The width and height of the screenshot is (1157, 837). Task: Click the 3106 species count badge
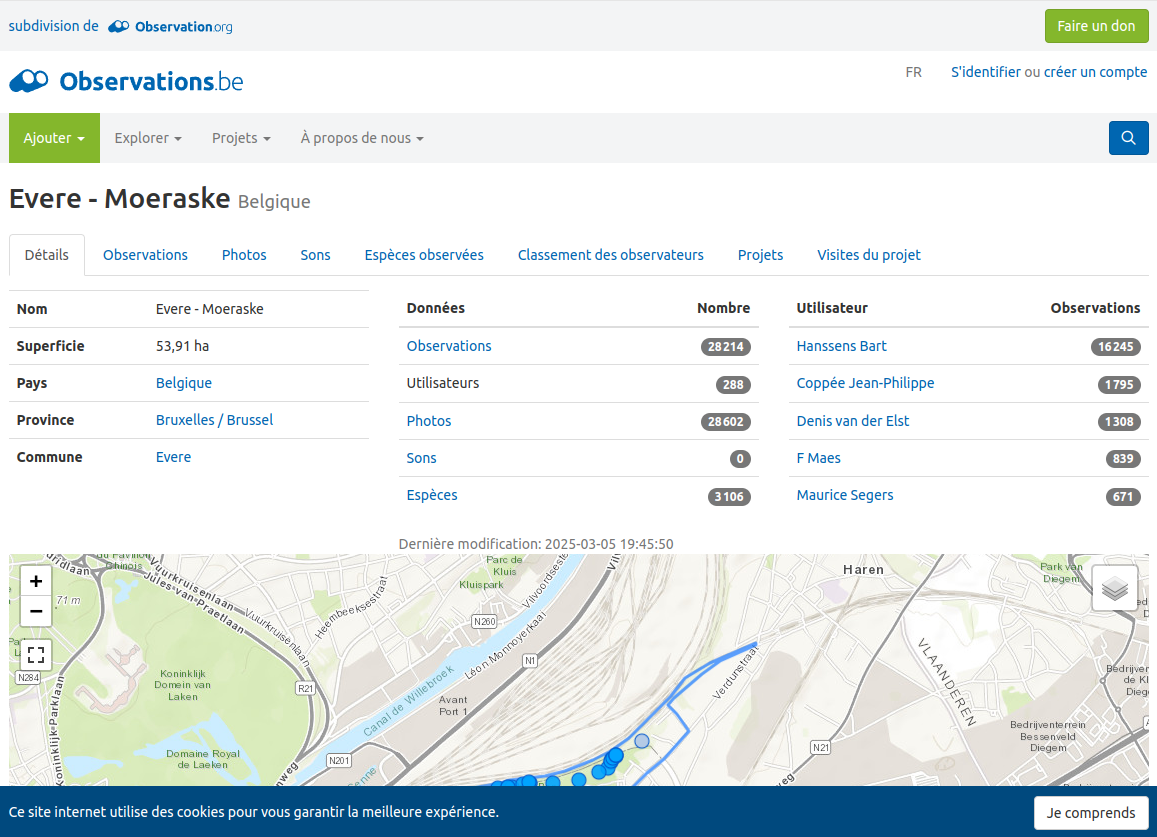729,496
